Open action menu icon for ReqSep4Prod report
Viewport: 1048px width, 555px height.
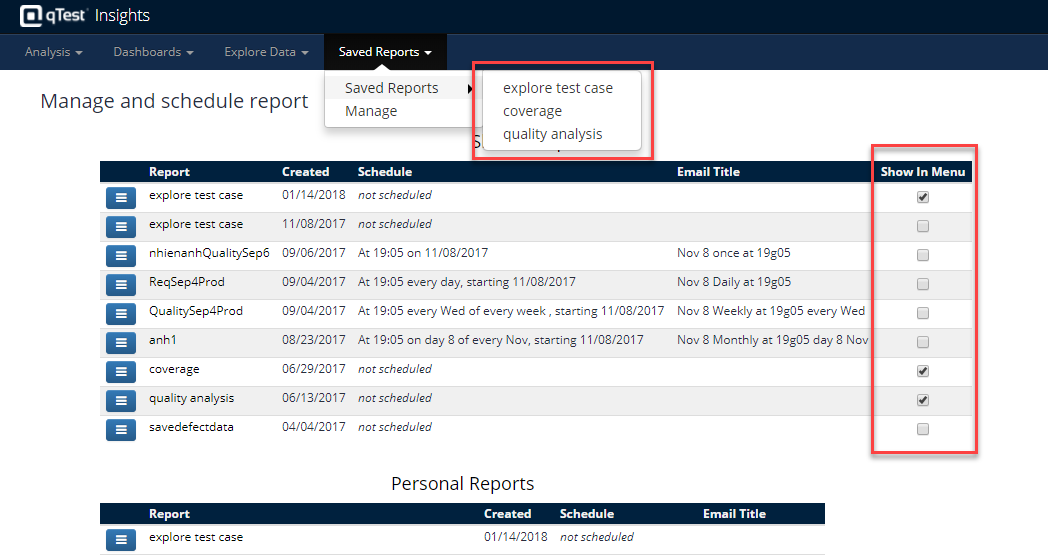coord(120,284)
